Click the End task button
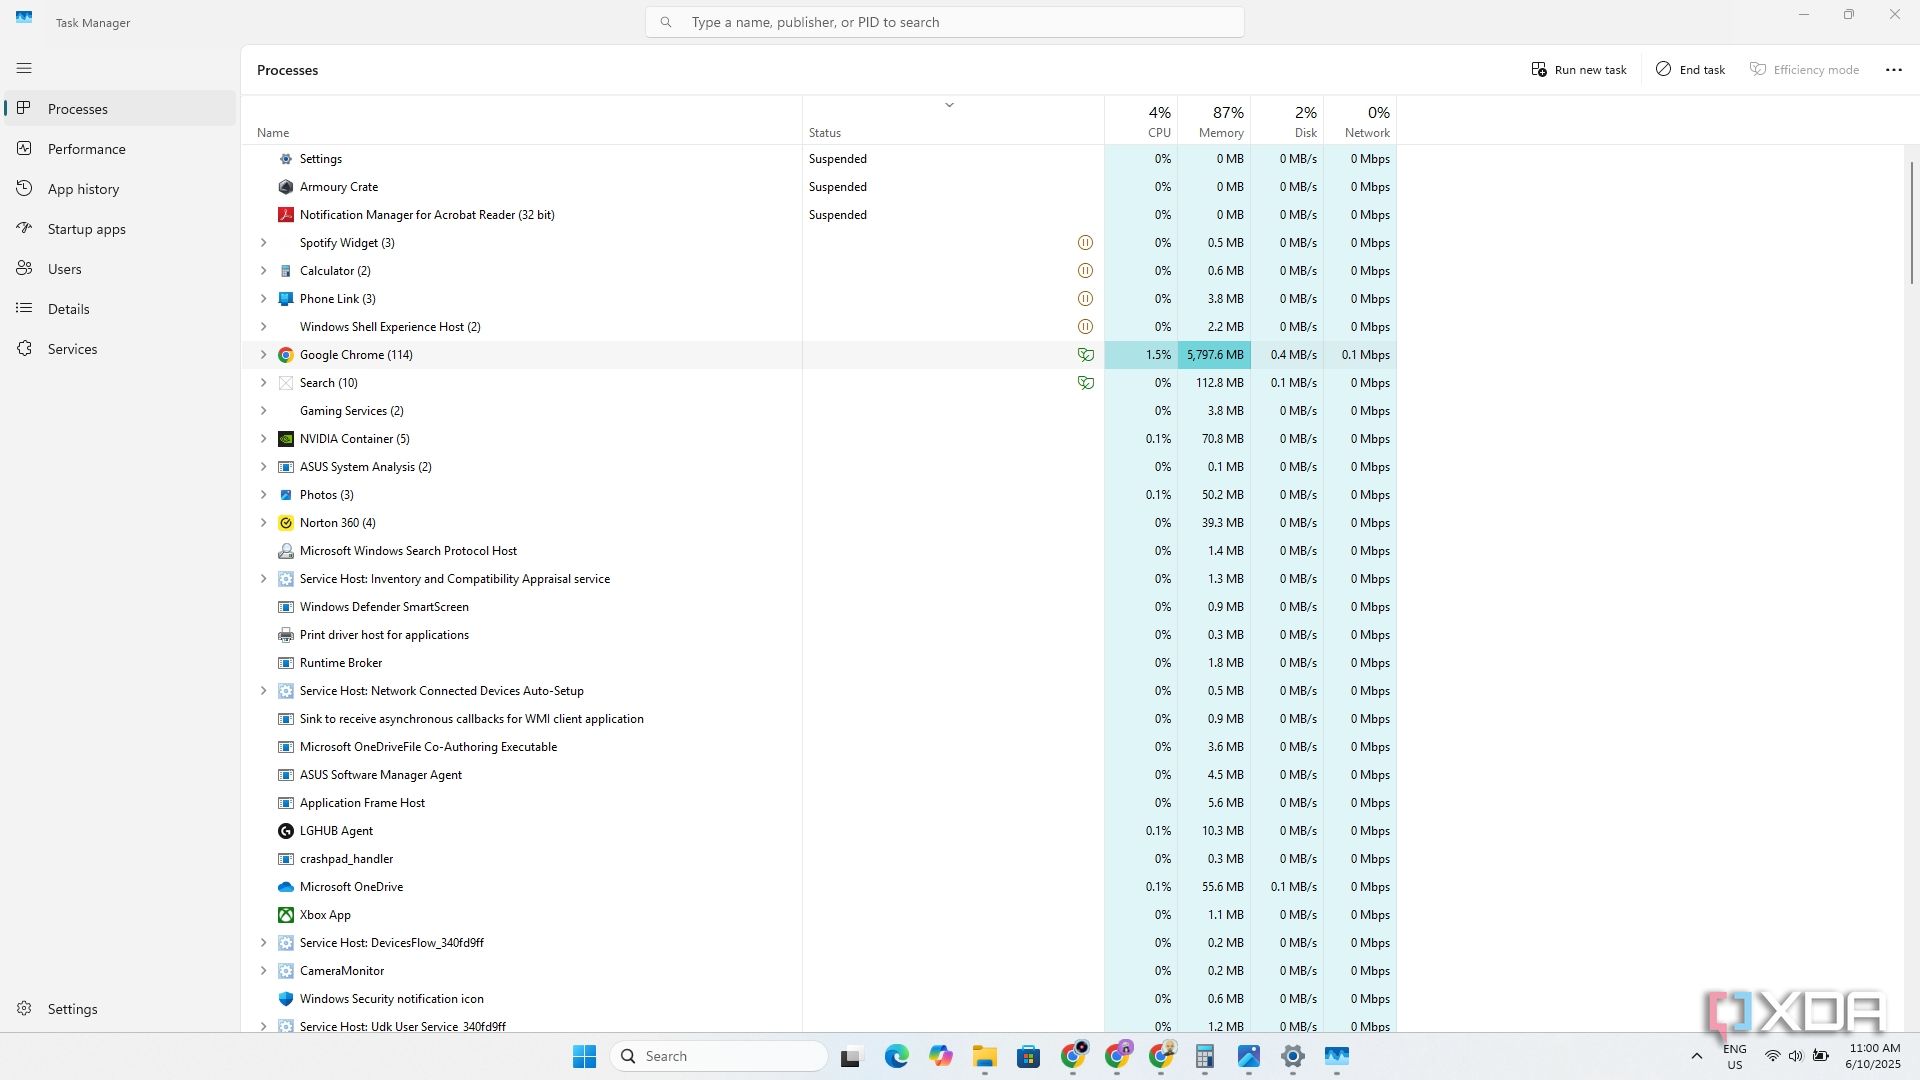1920x1080 pixels. pyautogui.click(x=1690, y=69)
